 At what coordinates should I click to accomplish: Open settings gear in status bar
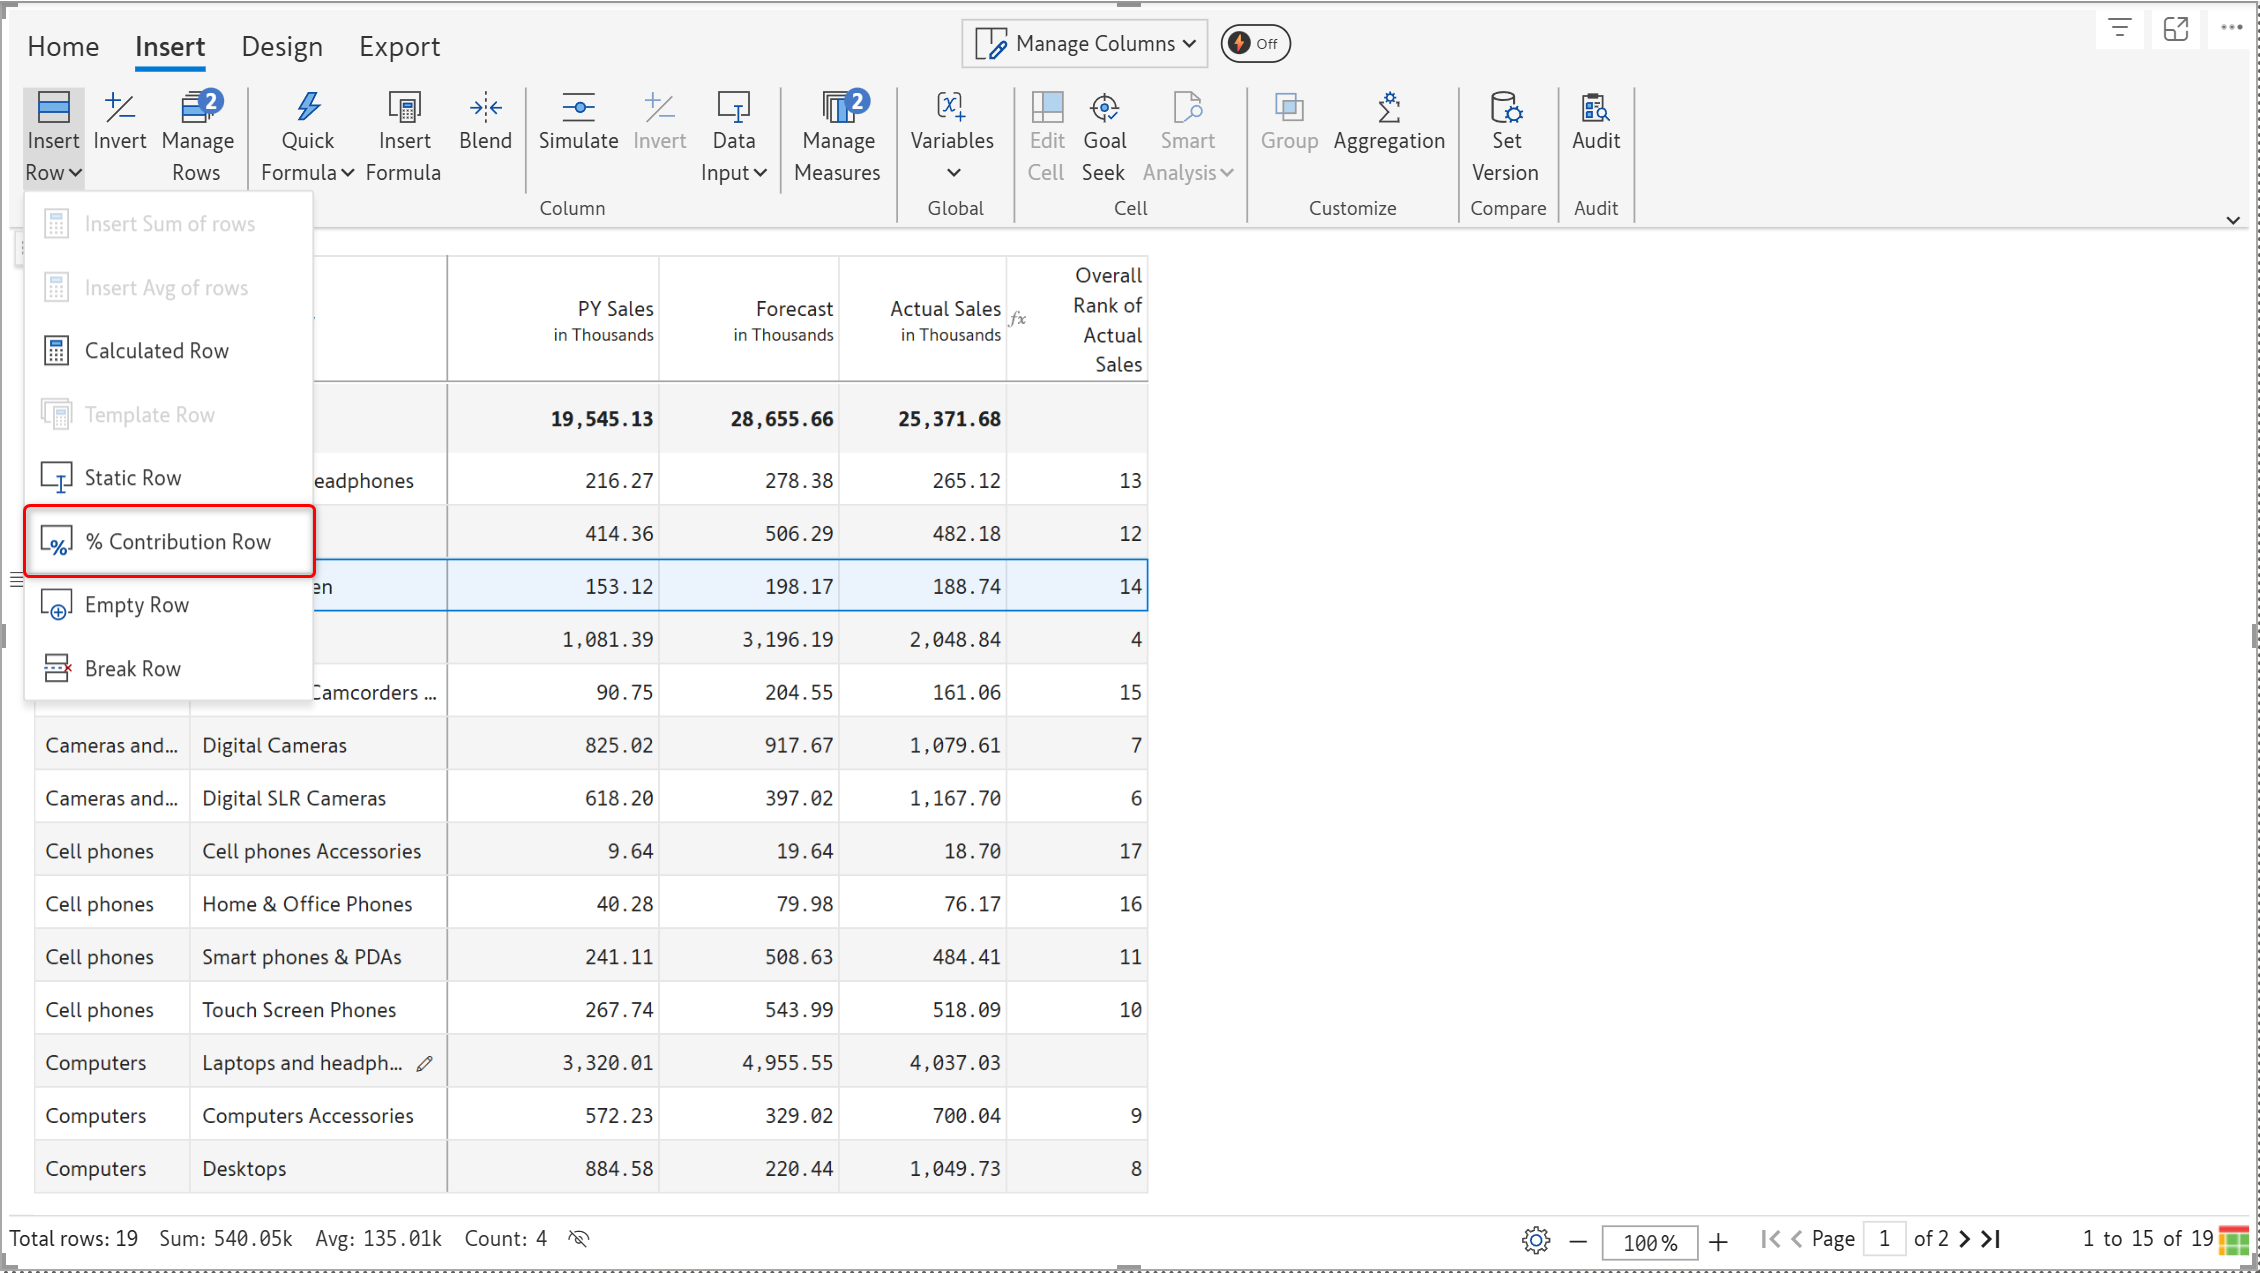[1536, 1241]
